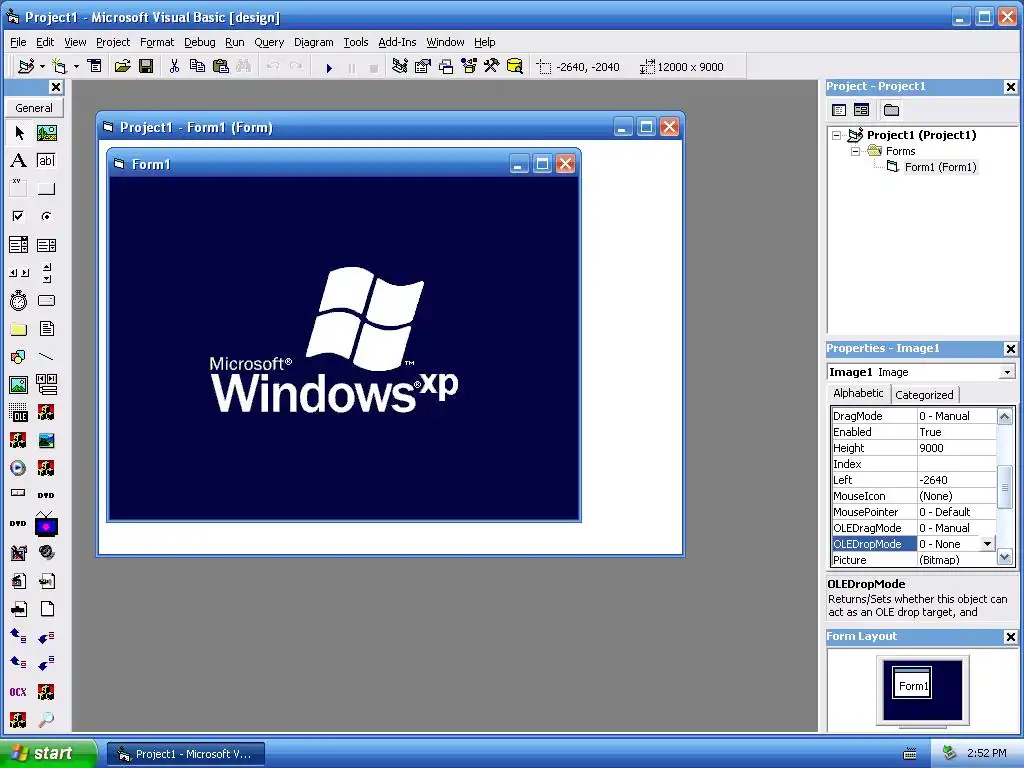Click the Paste clipboard icon

tap(221, 66)
